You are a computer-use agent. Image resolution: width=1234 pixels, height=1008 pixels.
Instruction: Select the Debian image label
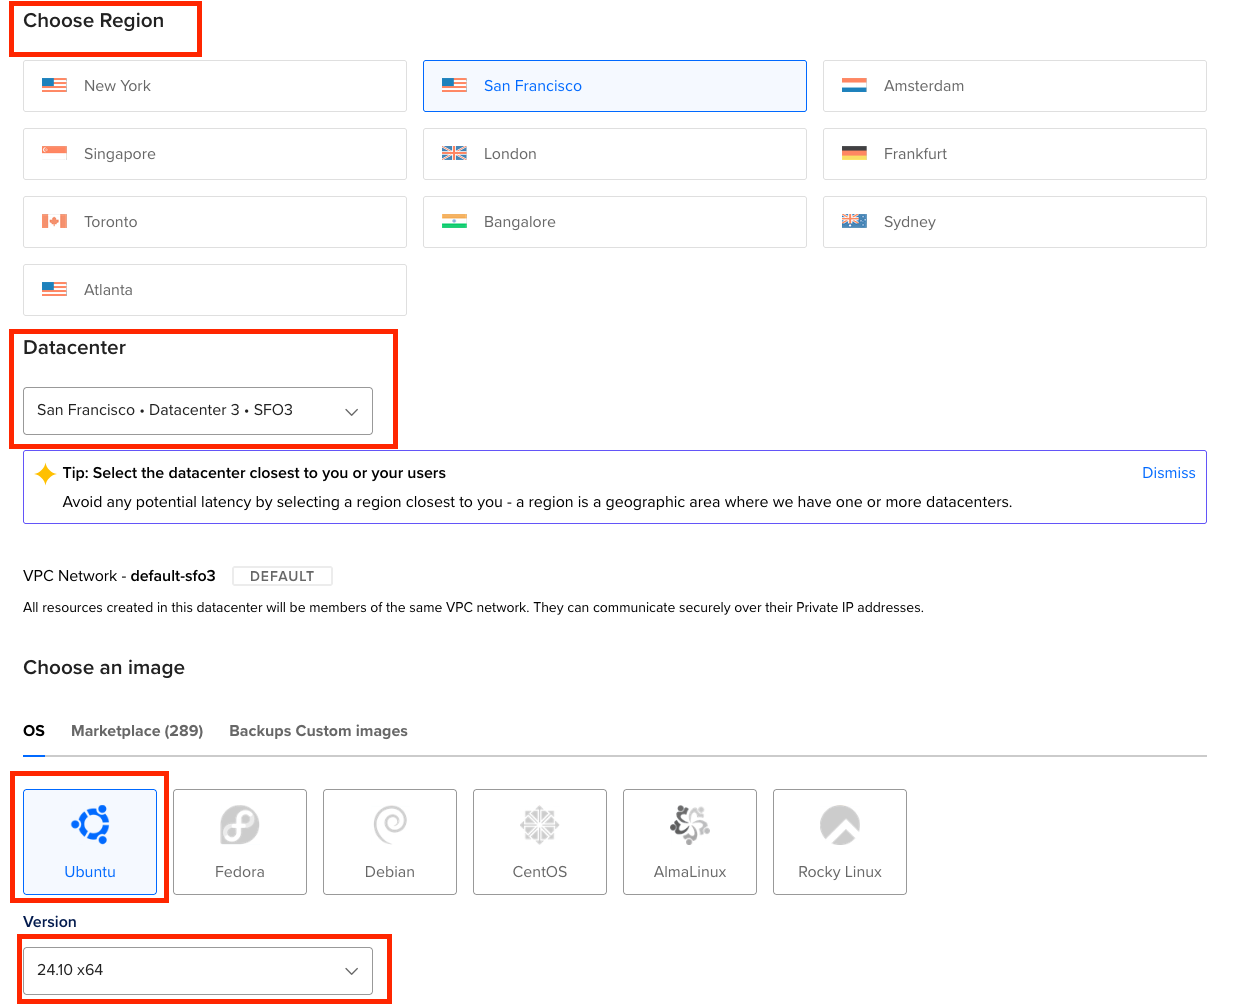(390, 872)
